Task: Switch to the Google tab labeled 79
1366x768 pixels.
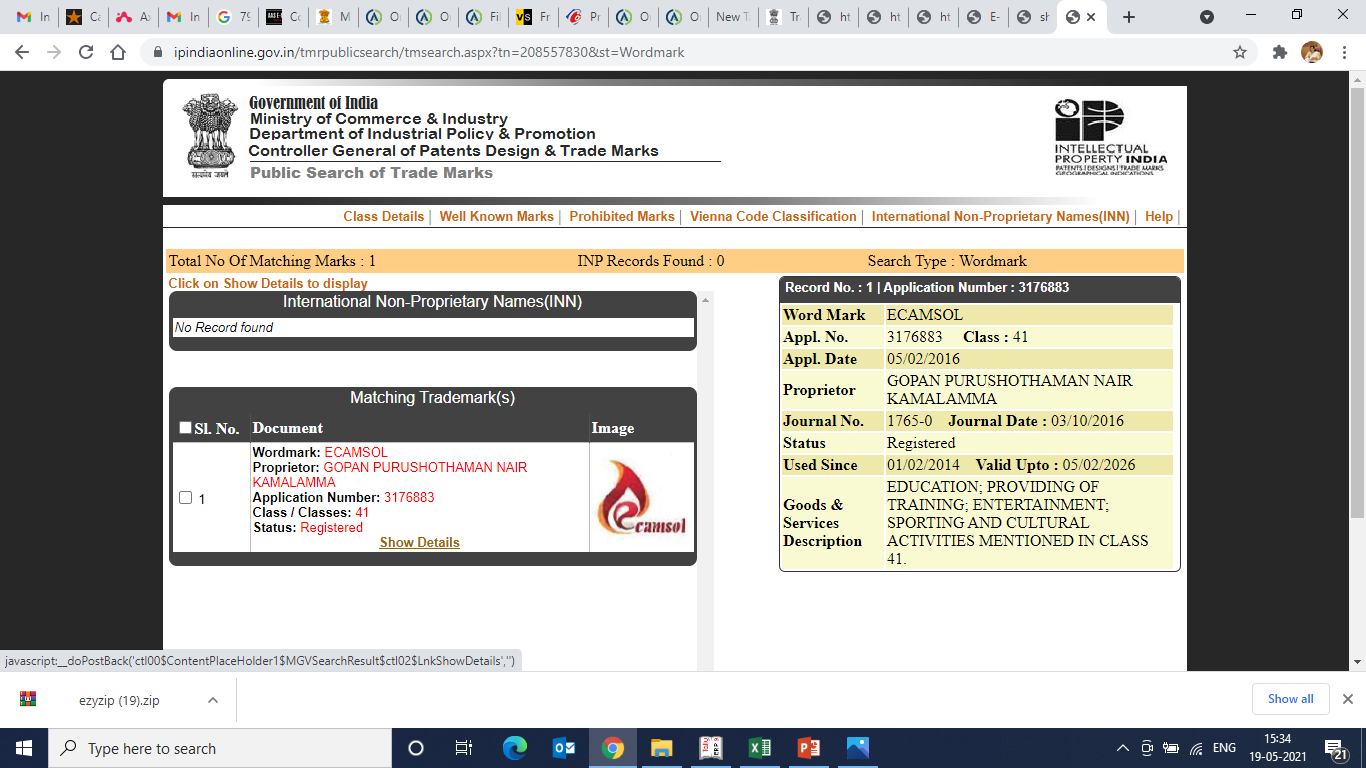Action: tap(232, 17)
